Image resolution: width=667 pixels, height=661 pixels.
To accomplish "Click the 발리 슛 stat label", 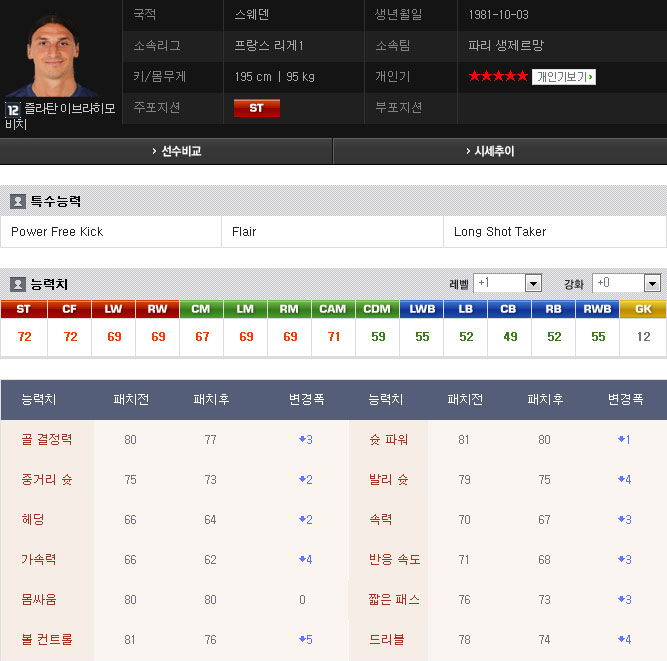I will (x=388, y=479).
